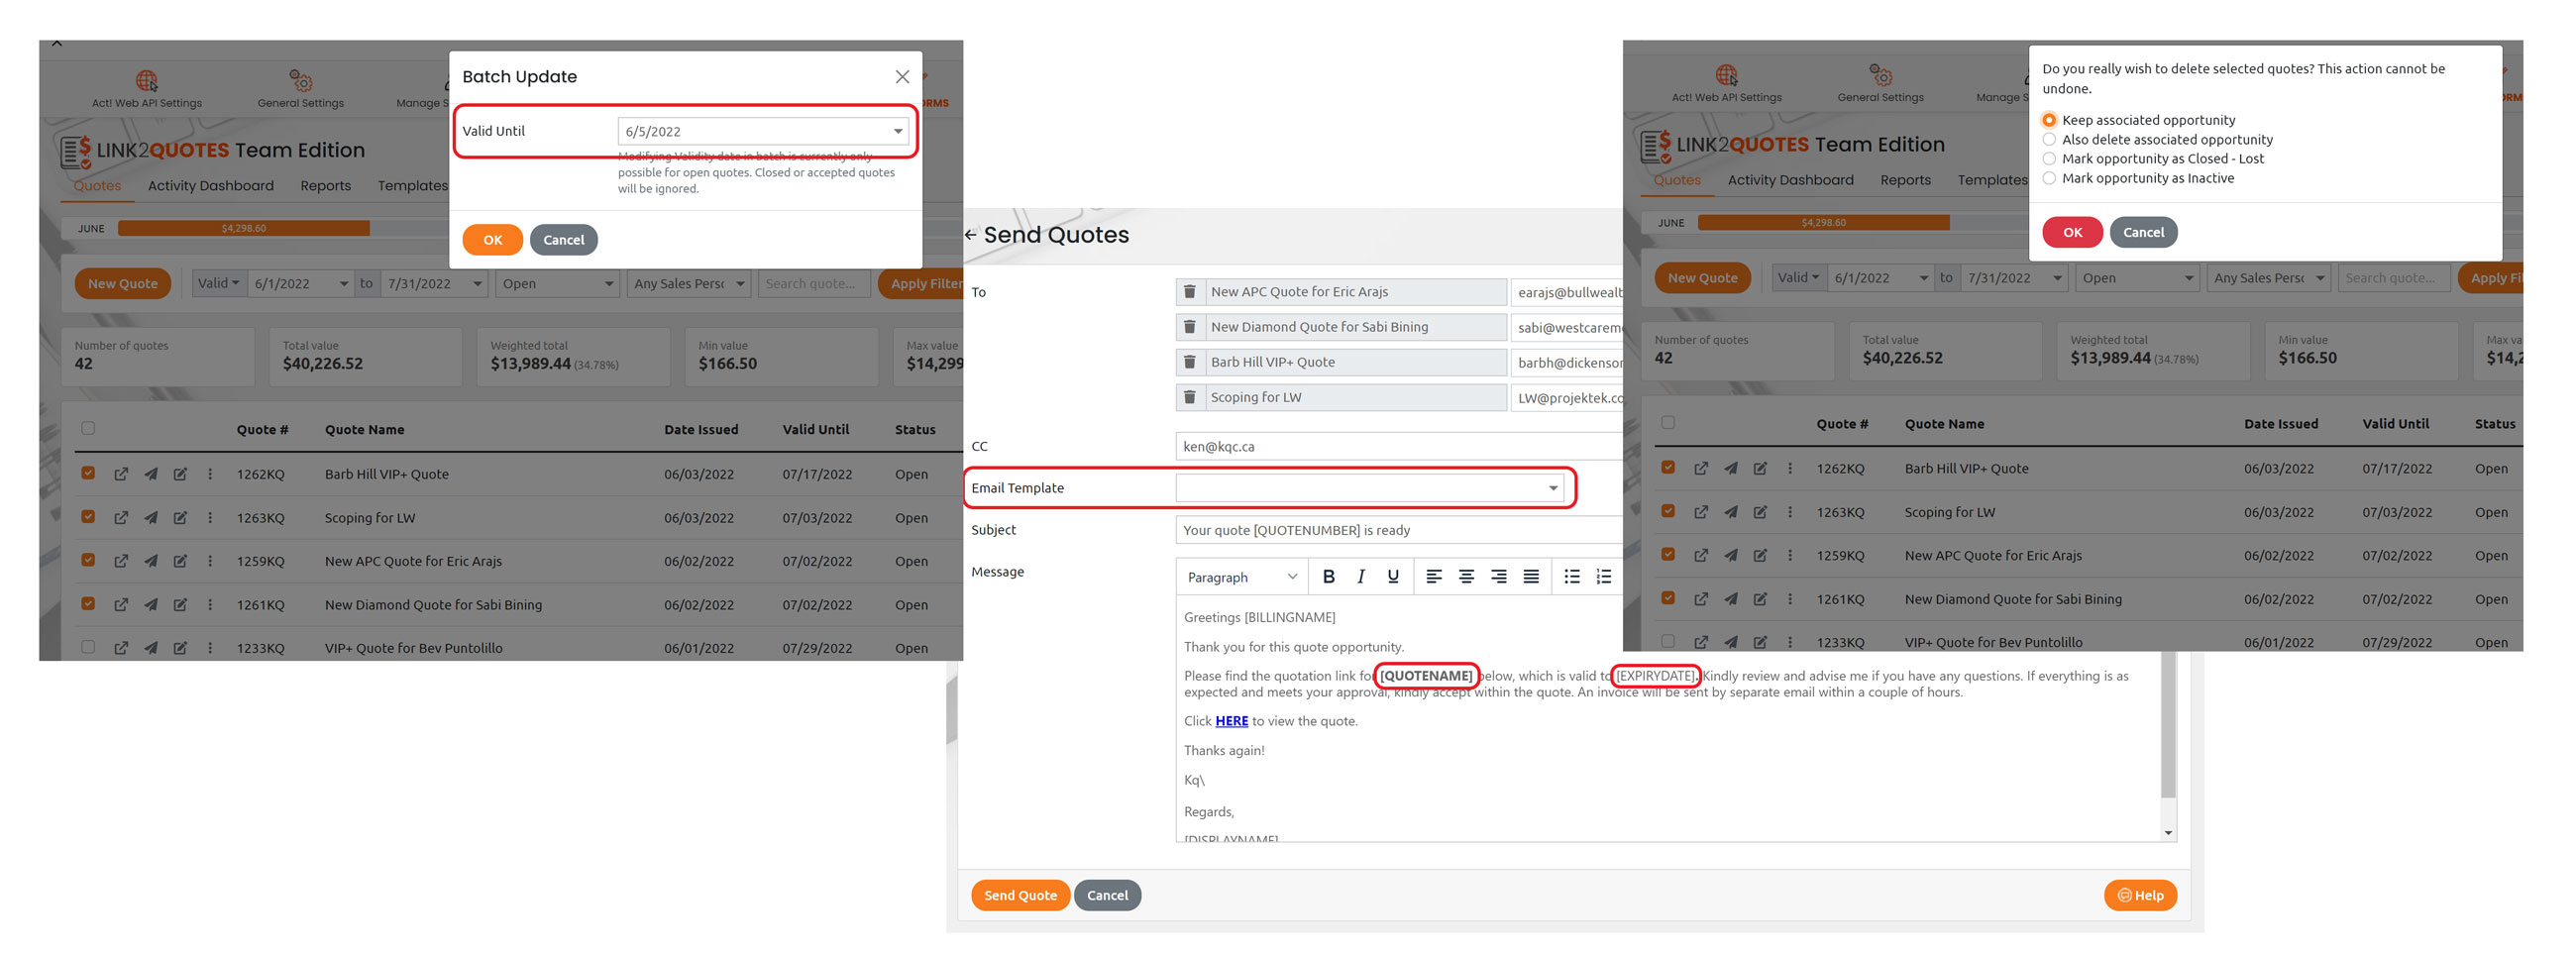Apply underline formatting in message editor
The height and width of the screenshot is (954, 2576).
click(1392, 576)
